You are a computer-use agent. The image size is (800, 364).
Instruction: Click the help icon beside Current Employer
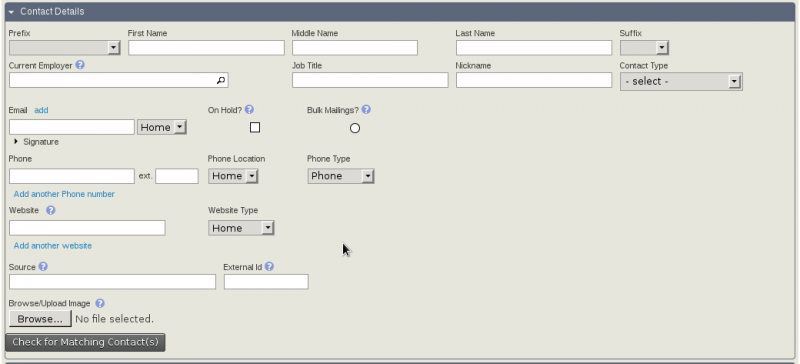80,65
